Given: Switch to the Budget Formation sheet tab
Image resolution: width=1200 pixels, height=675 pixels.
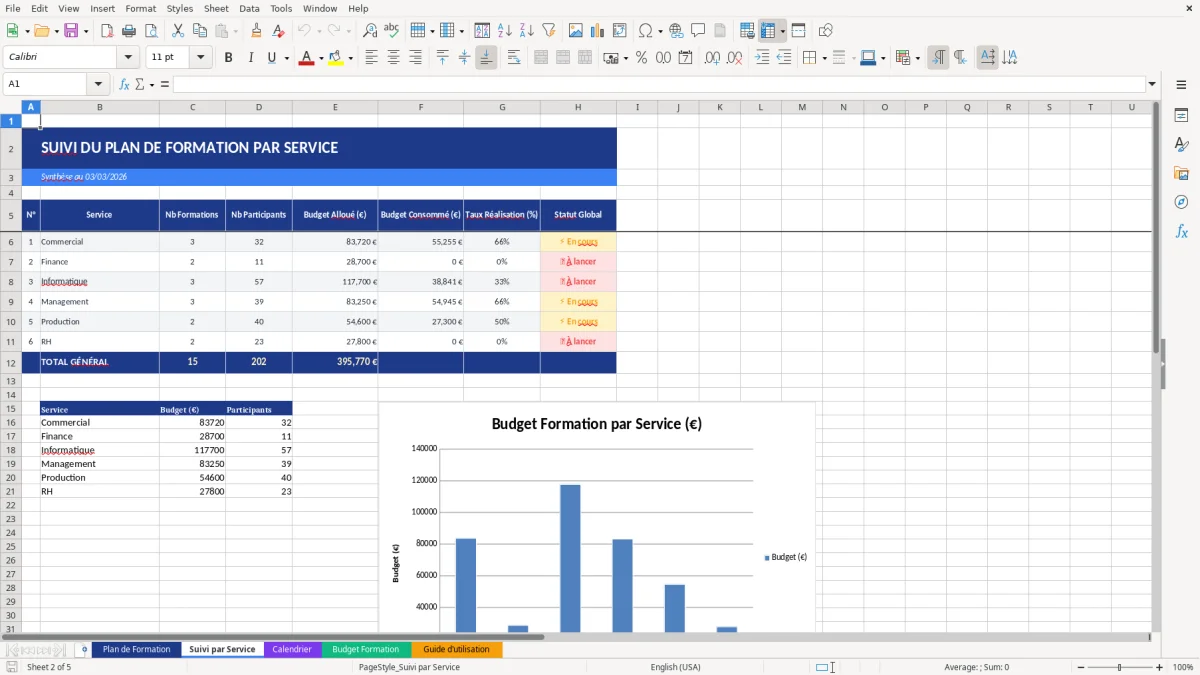Looking at the screenshot, I should 365,649.
